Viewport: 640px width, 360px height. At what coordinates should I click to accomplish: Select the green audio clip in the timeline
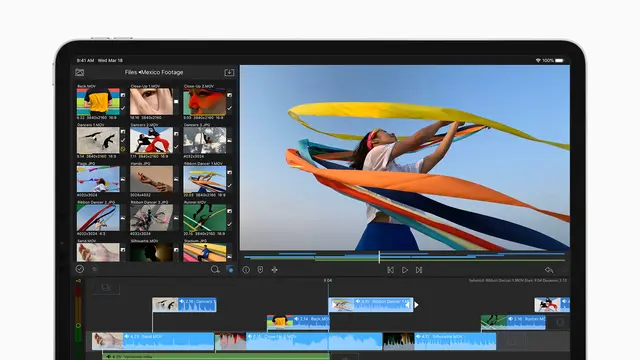(x=216, y=356)
